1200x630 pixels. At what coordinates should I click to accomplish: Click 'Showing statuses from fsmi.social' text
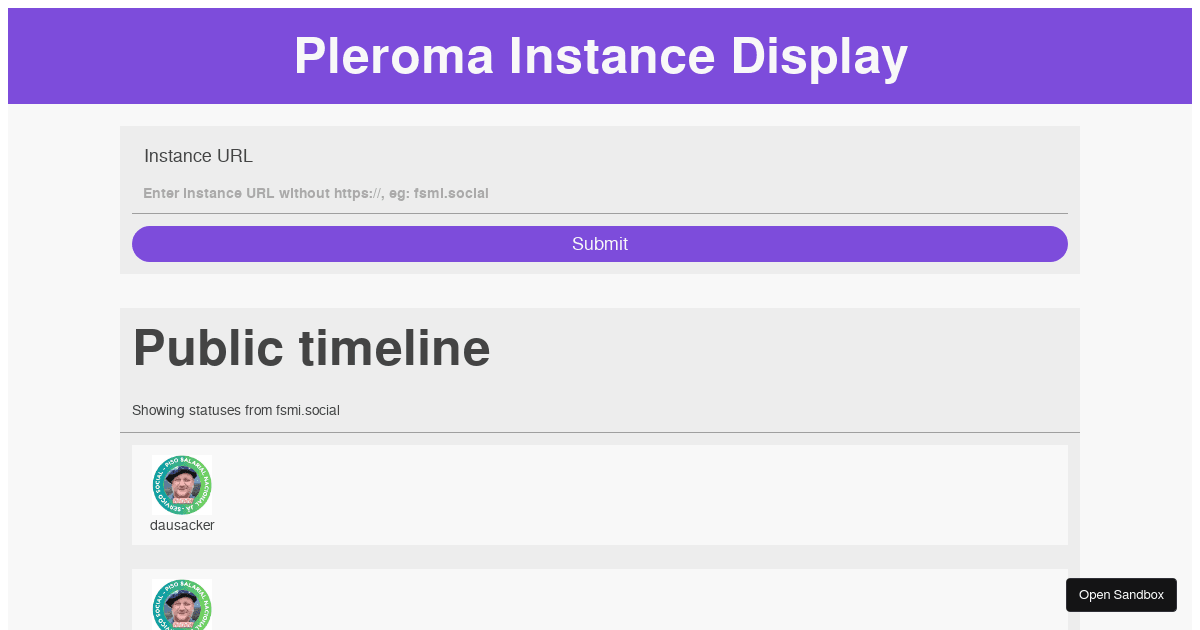(236, 410)
